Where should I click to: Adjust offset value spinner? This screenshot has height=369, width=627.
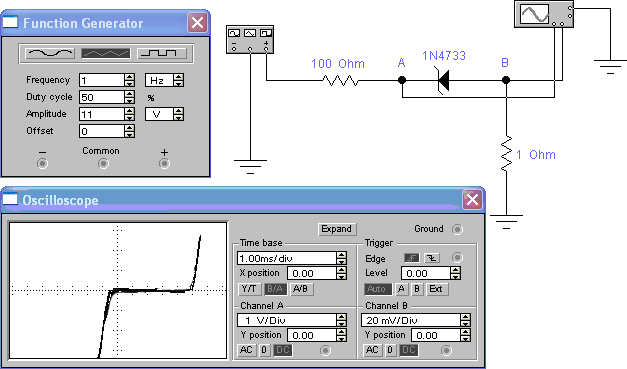(129, 131)
